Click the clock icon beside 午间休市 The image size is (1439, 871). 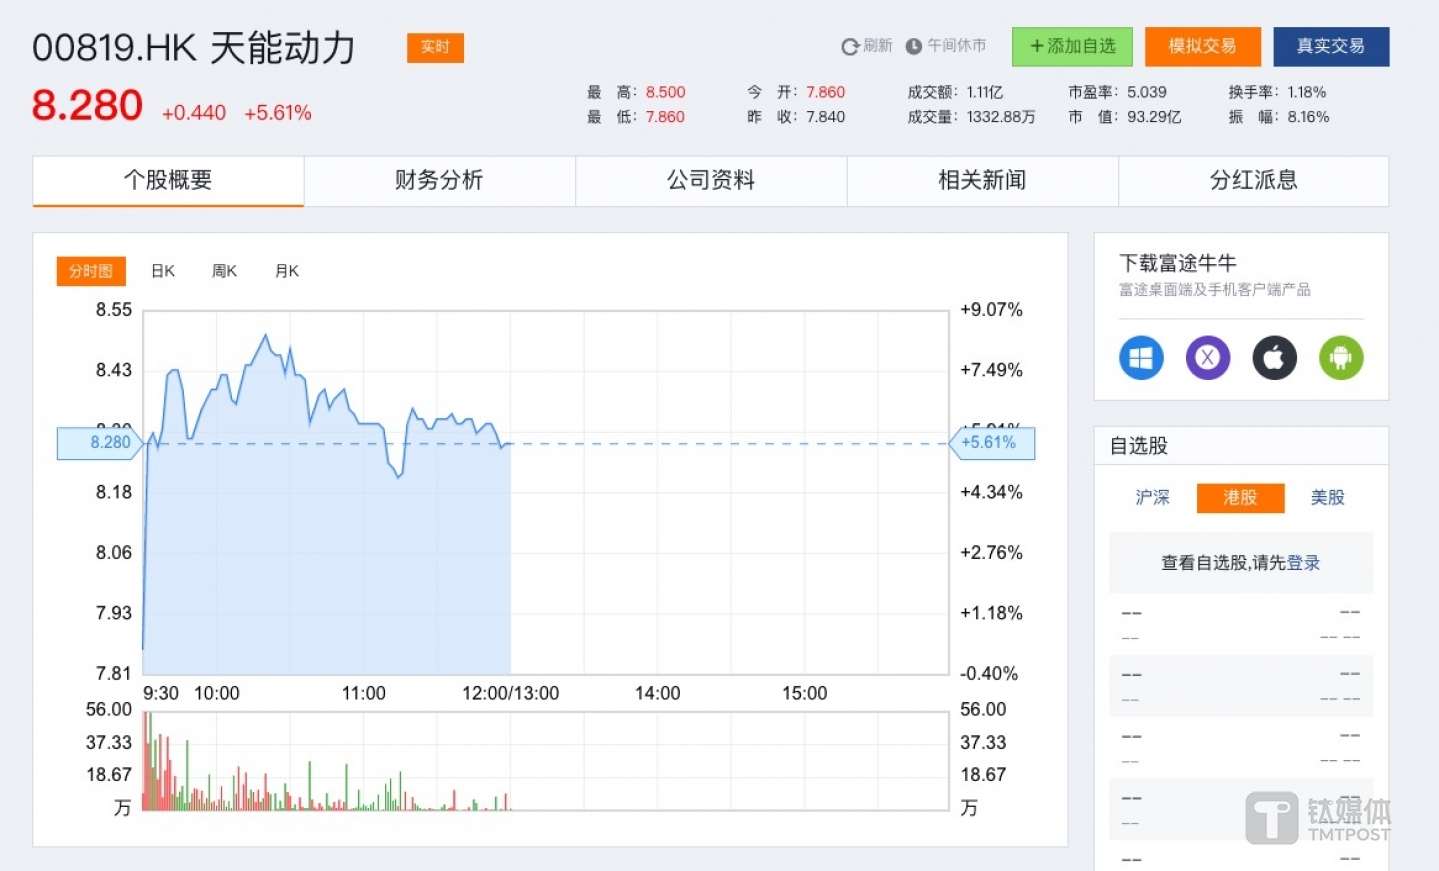[x=913, y=47]
